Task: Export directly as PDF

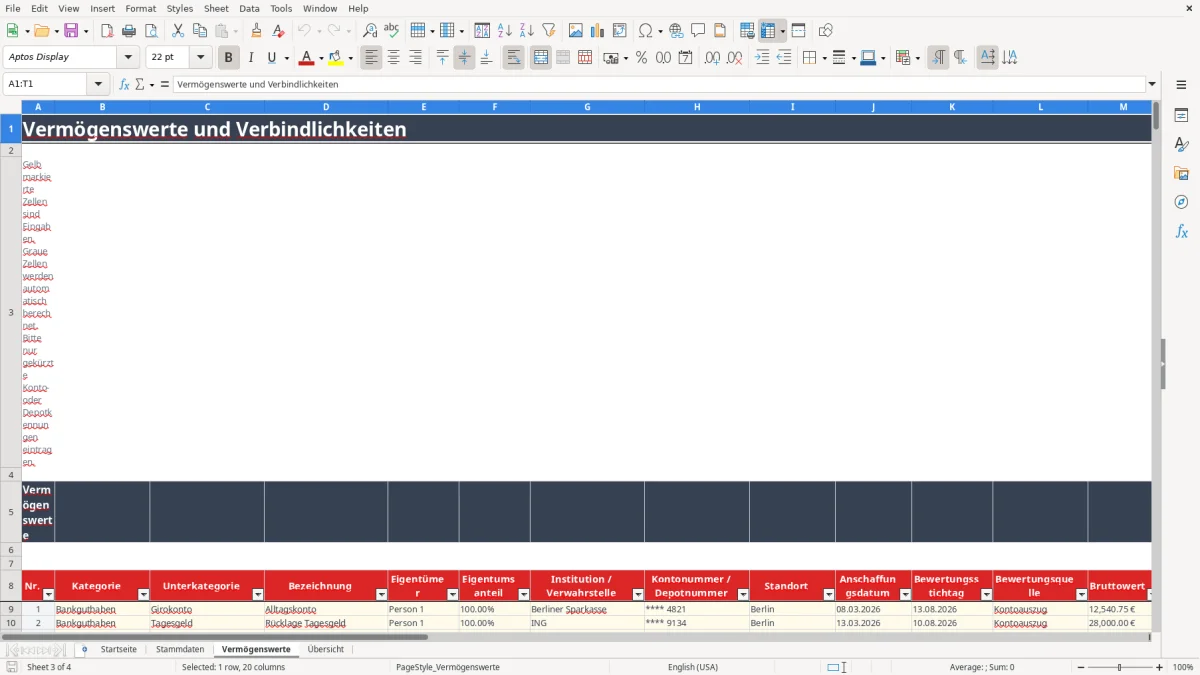Action: tap(107, 31)
